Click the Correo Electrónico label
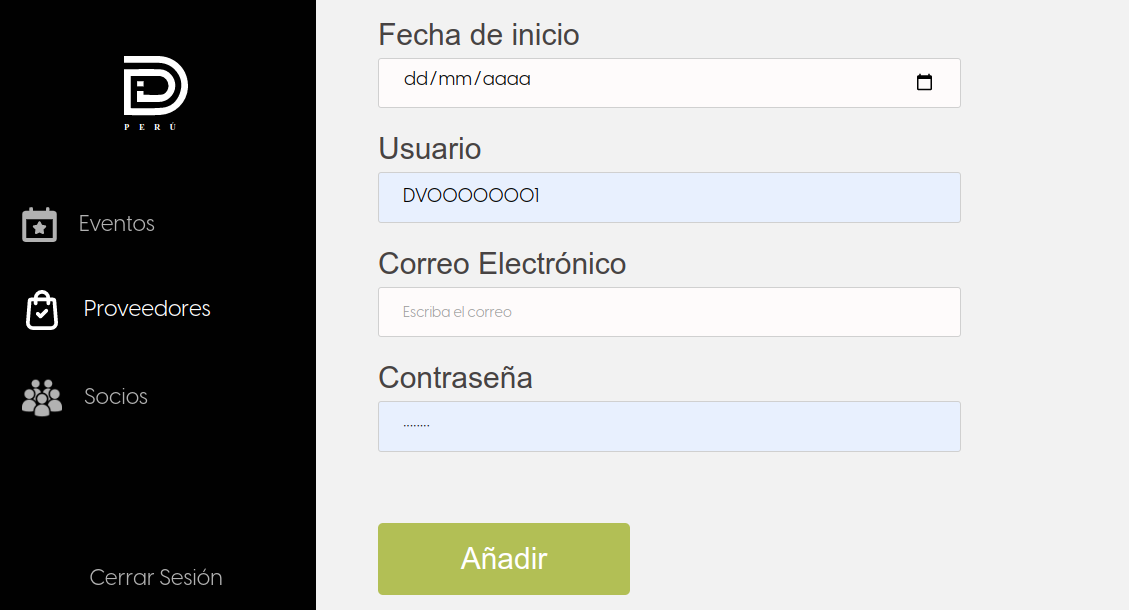 [502, 263]
